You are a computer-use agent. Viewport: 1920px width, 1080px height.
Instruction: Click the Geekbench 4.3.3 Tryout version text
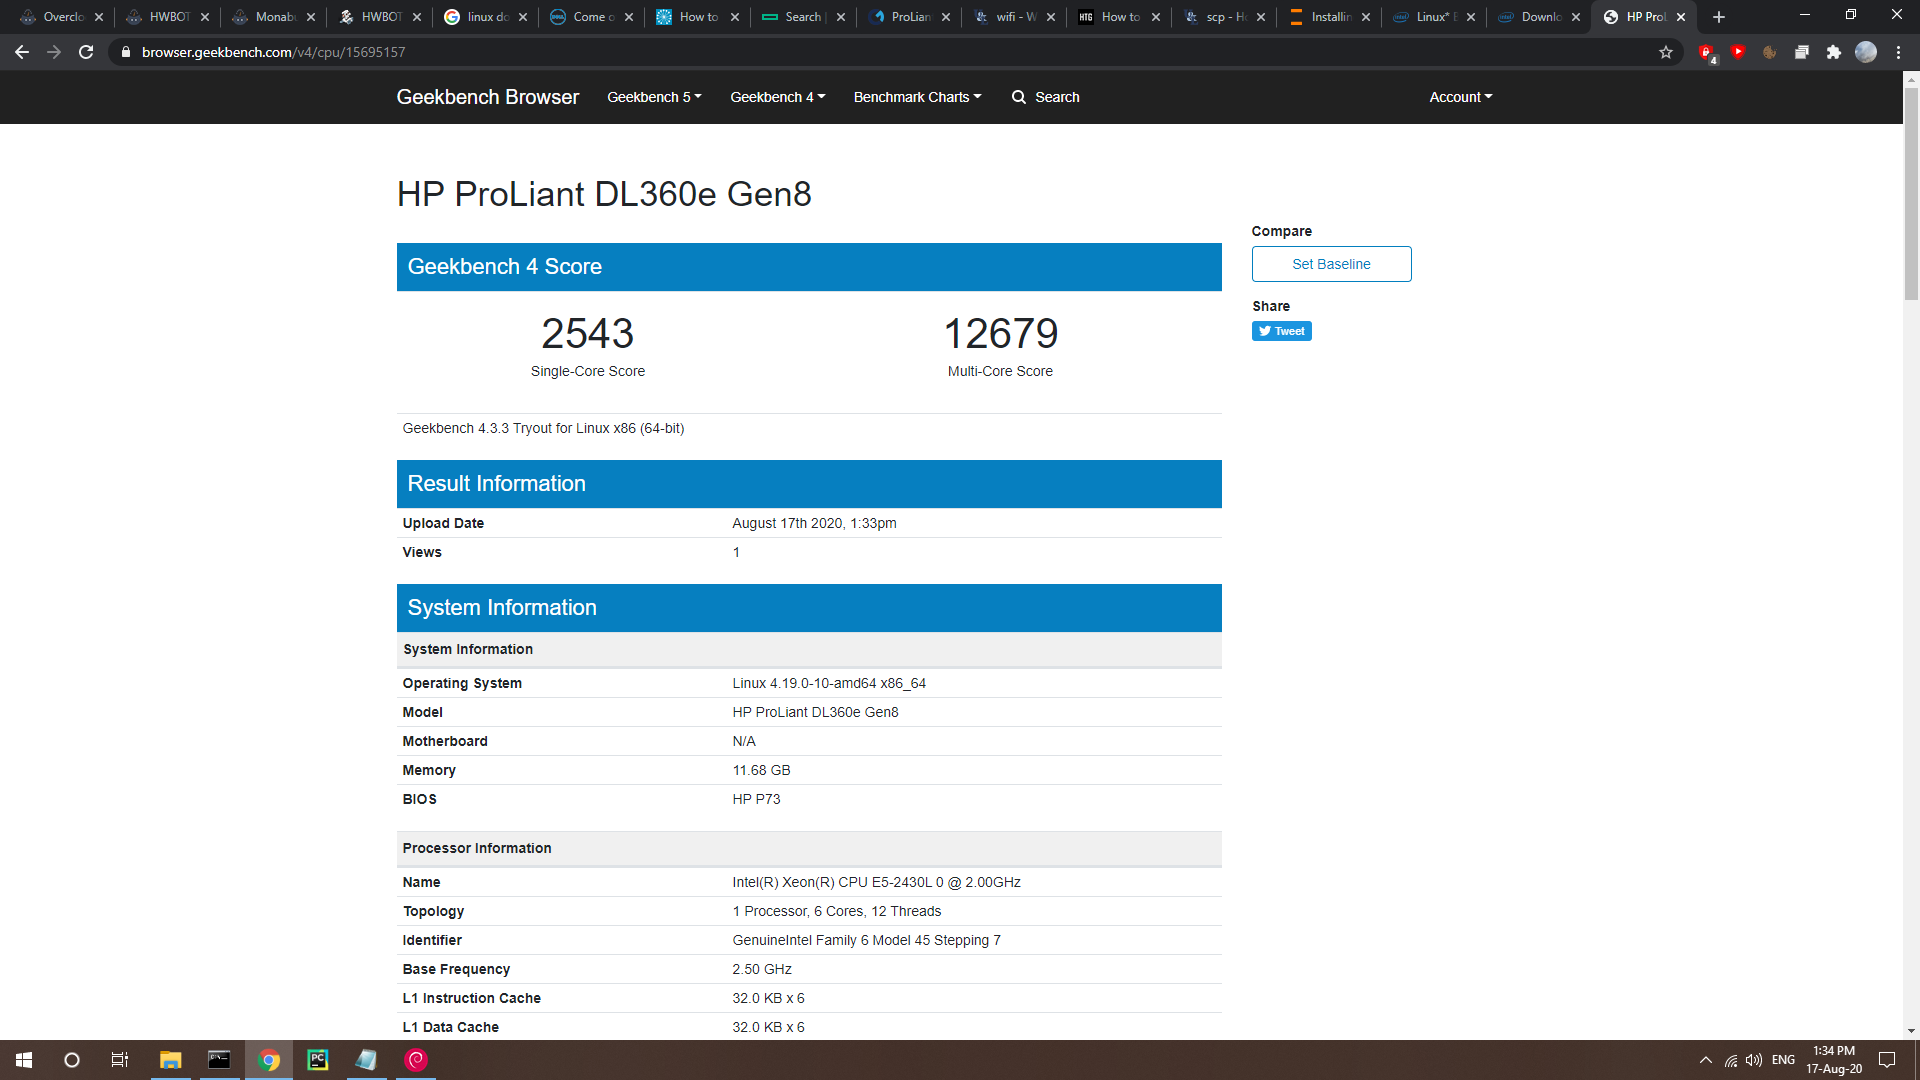click(543, 428)
